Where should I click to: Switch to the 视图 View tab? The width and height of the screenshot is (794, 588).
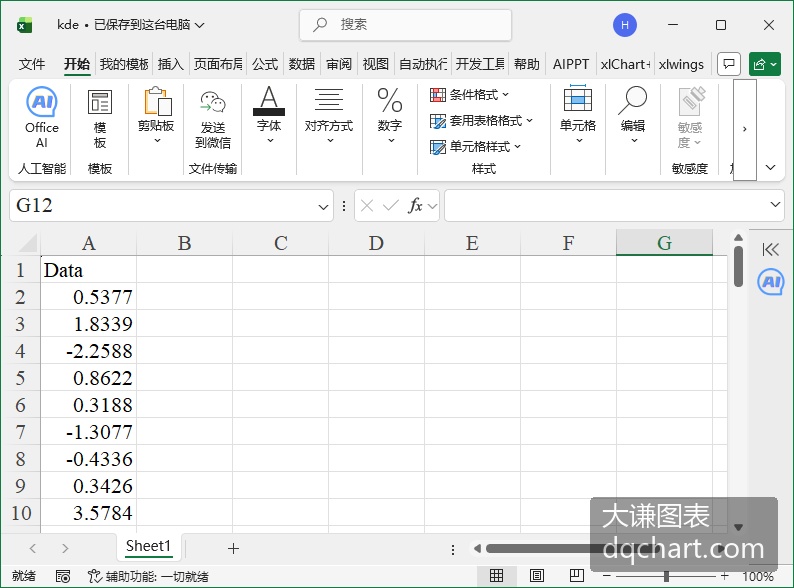tap(375, 64)
